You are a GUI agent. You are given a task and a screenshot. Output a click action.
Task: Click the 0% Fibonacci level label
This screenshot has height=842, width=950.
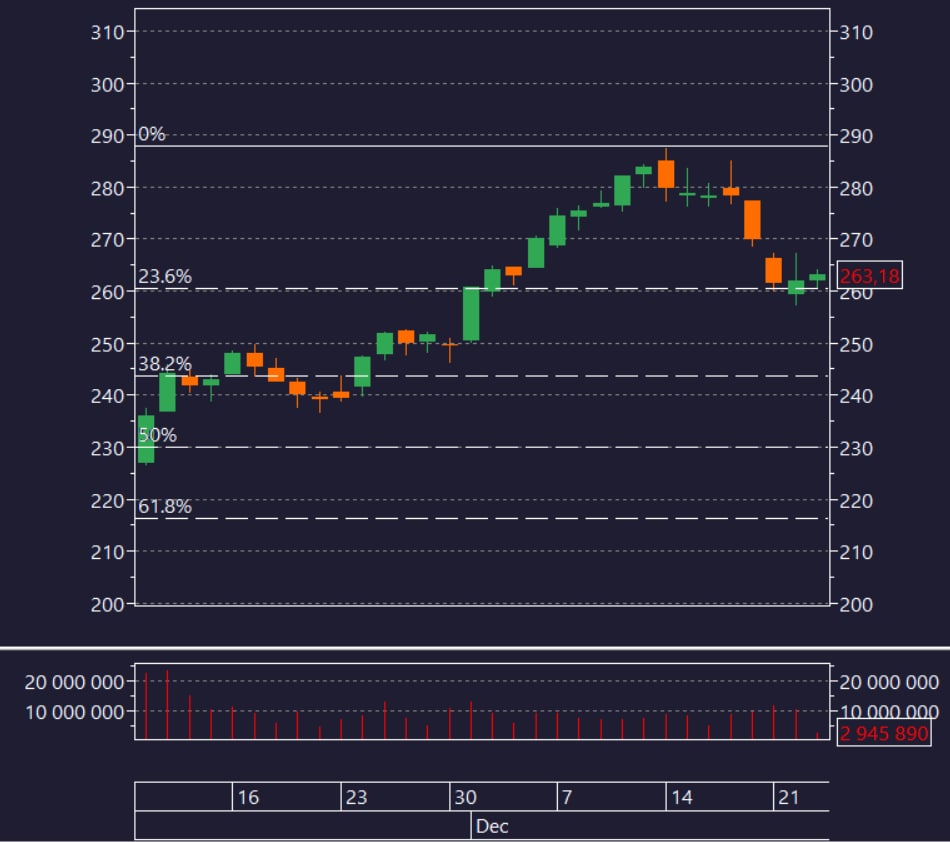[x=151, y=134]
